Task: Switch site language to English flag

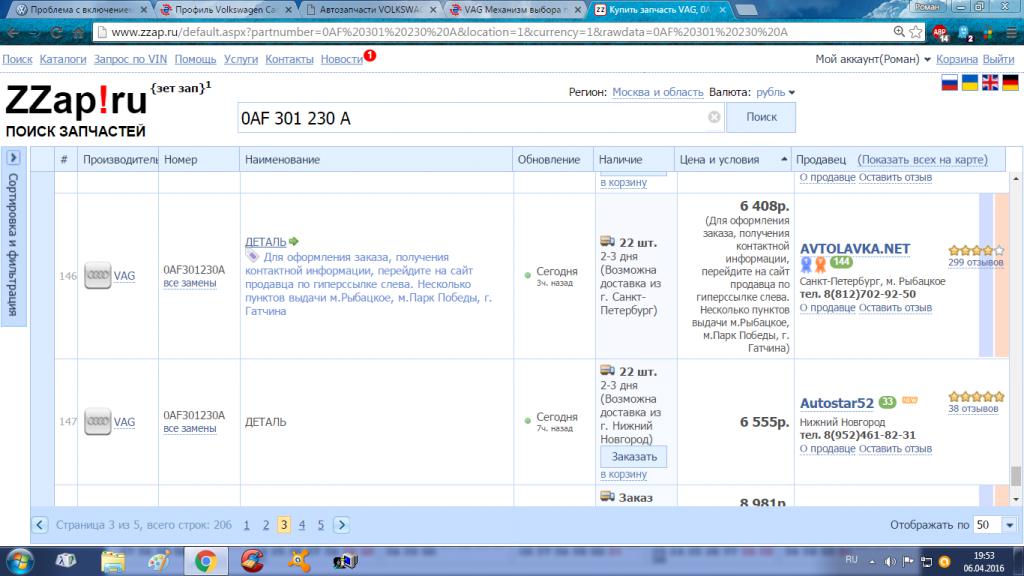Action: pyautogui.click(x=990, y=83)
